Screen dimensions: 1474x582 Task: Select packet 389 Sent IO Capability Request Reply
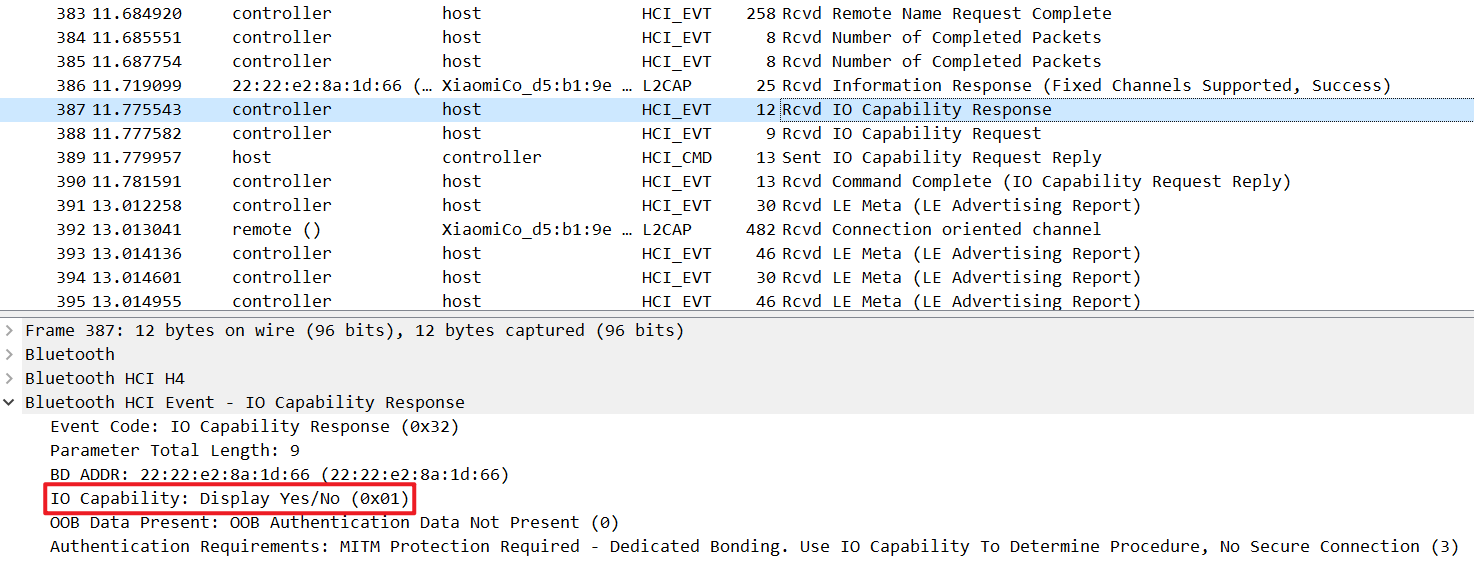[x=737, y=158]
